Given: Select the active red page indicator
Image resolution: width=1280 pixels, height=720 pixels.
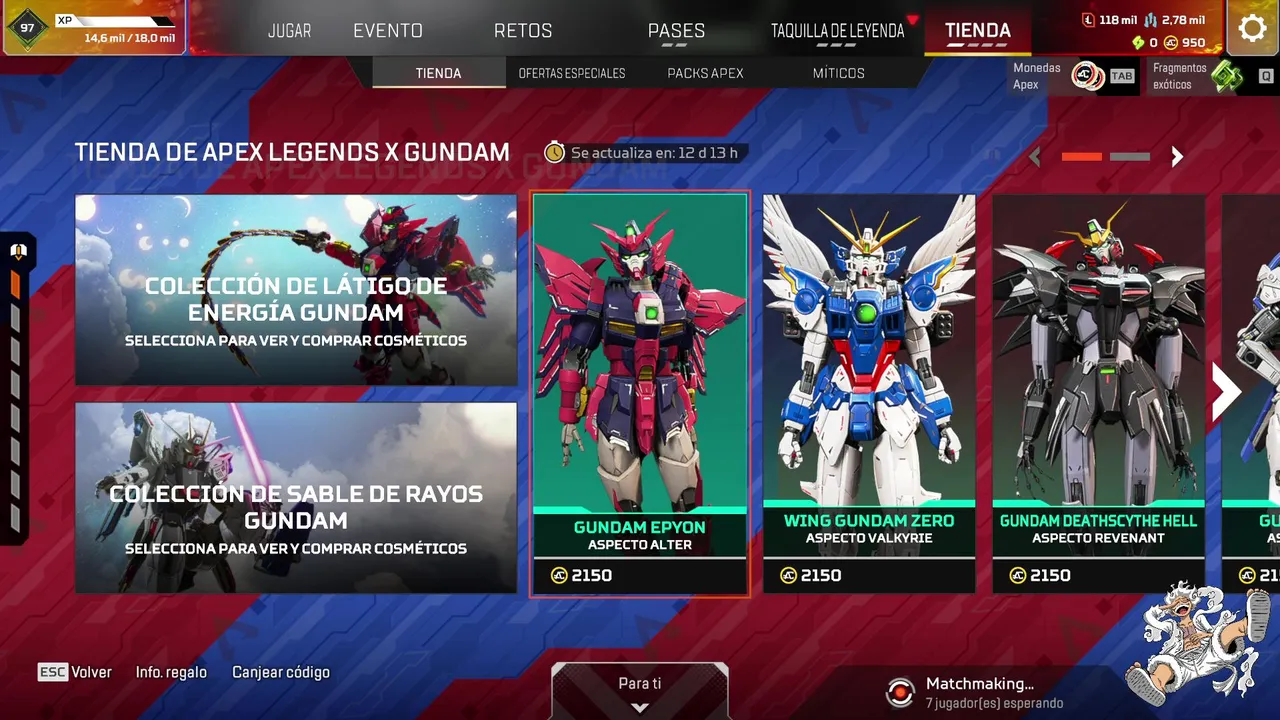Looking at the screenshot, I should (1081, 157).
